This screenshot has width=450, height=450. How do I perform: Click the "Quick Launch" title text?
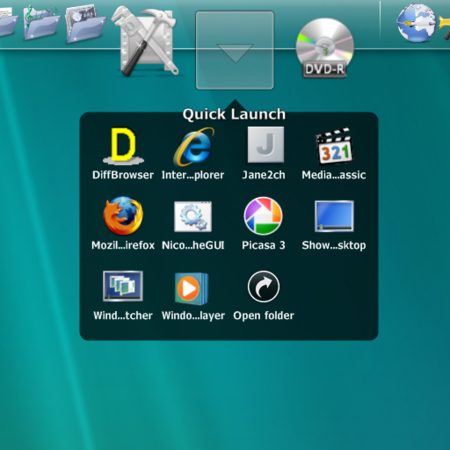pyautogui.click(x=234, y=114)
